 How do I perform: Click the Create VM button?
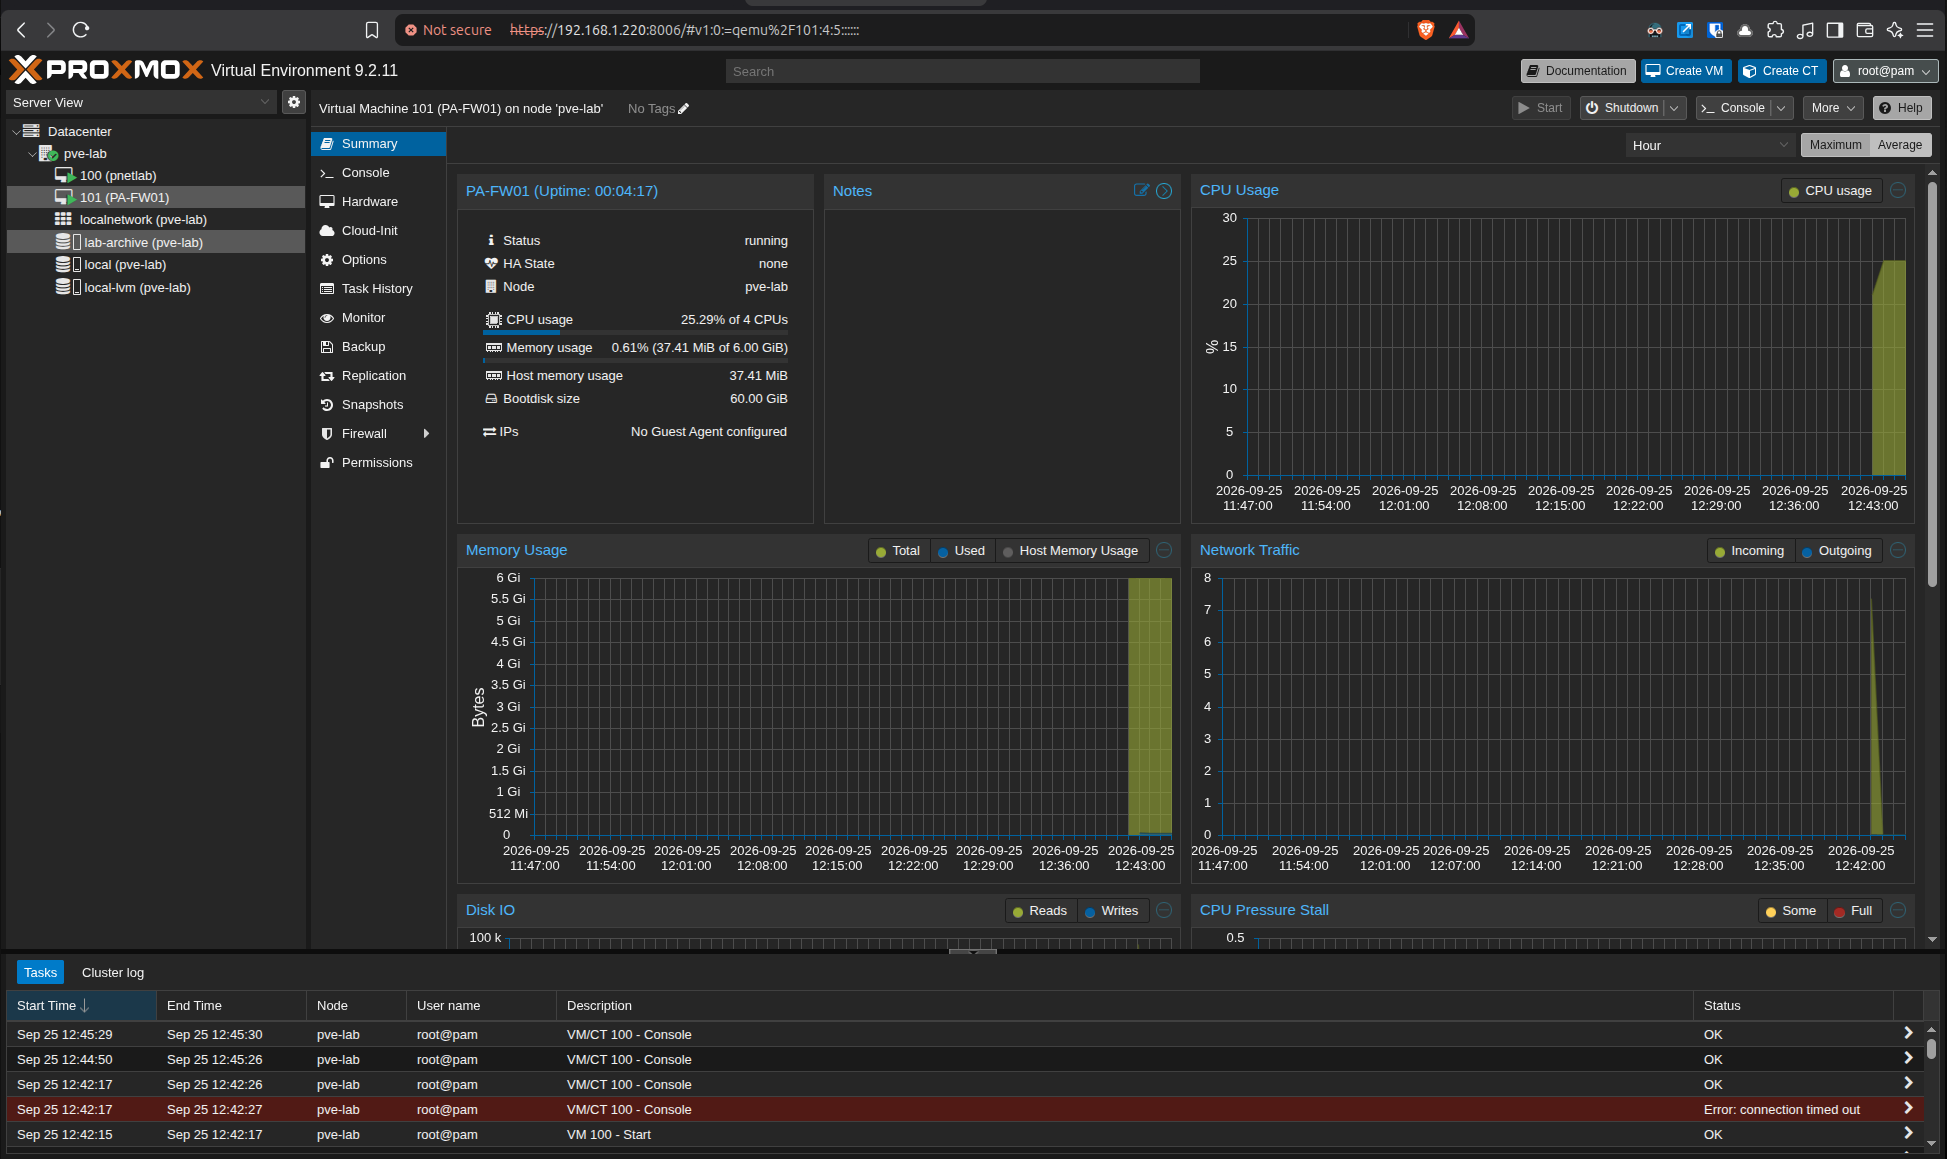pyautogui.click(x=1686, y=71)
